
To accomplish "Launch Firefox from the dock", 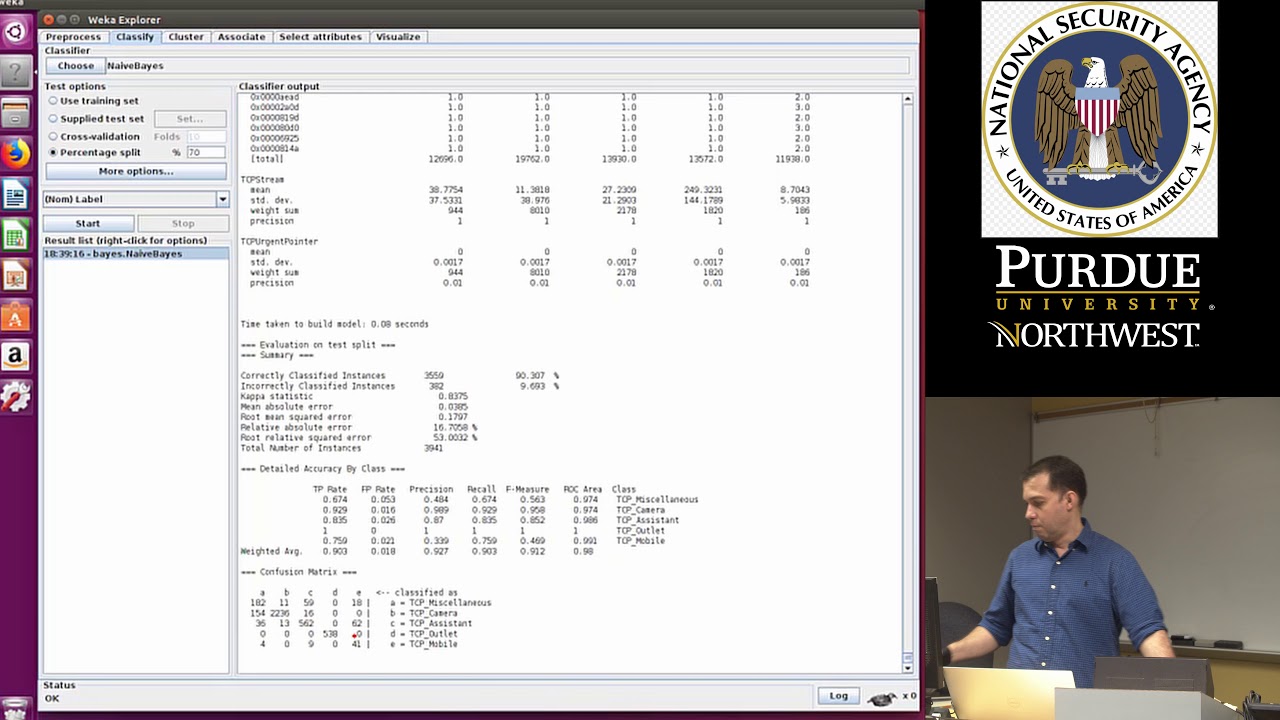I will pyautogui.click(x=15, y=153).
